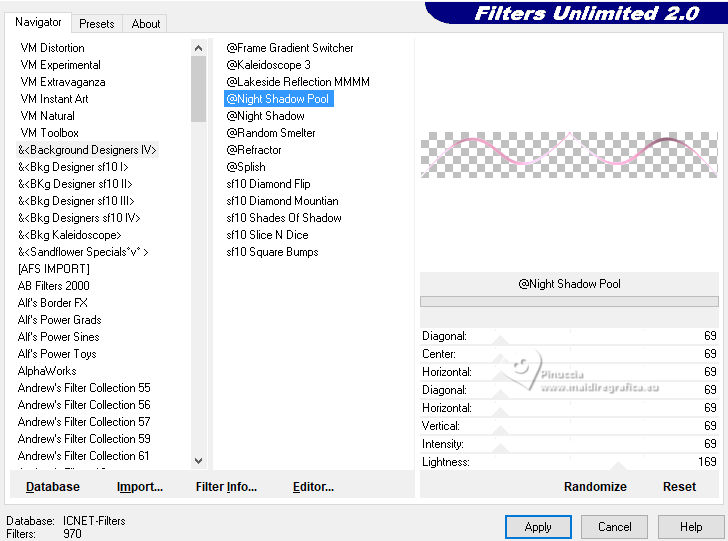The height and width of the screenshot is (541, 728).
Task: Select Alf's Power Grads
Action: click(59, 320)
